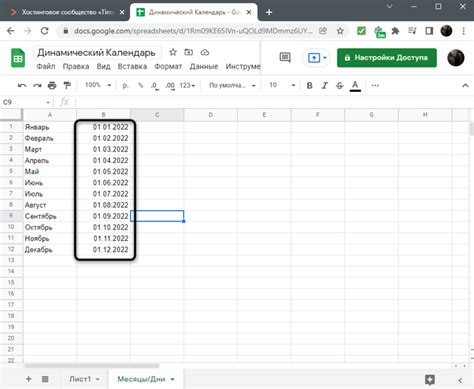Open the 100% zoom dropdown
Viewport: 474px width, 389px height.
98,85
